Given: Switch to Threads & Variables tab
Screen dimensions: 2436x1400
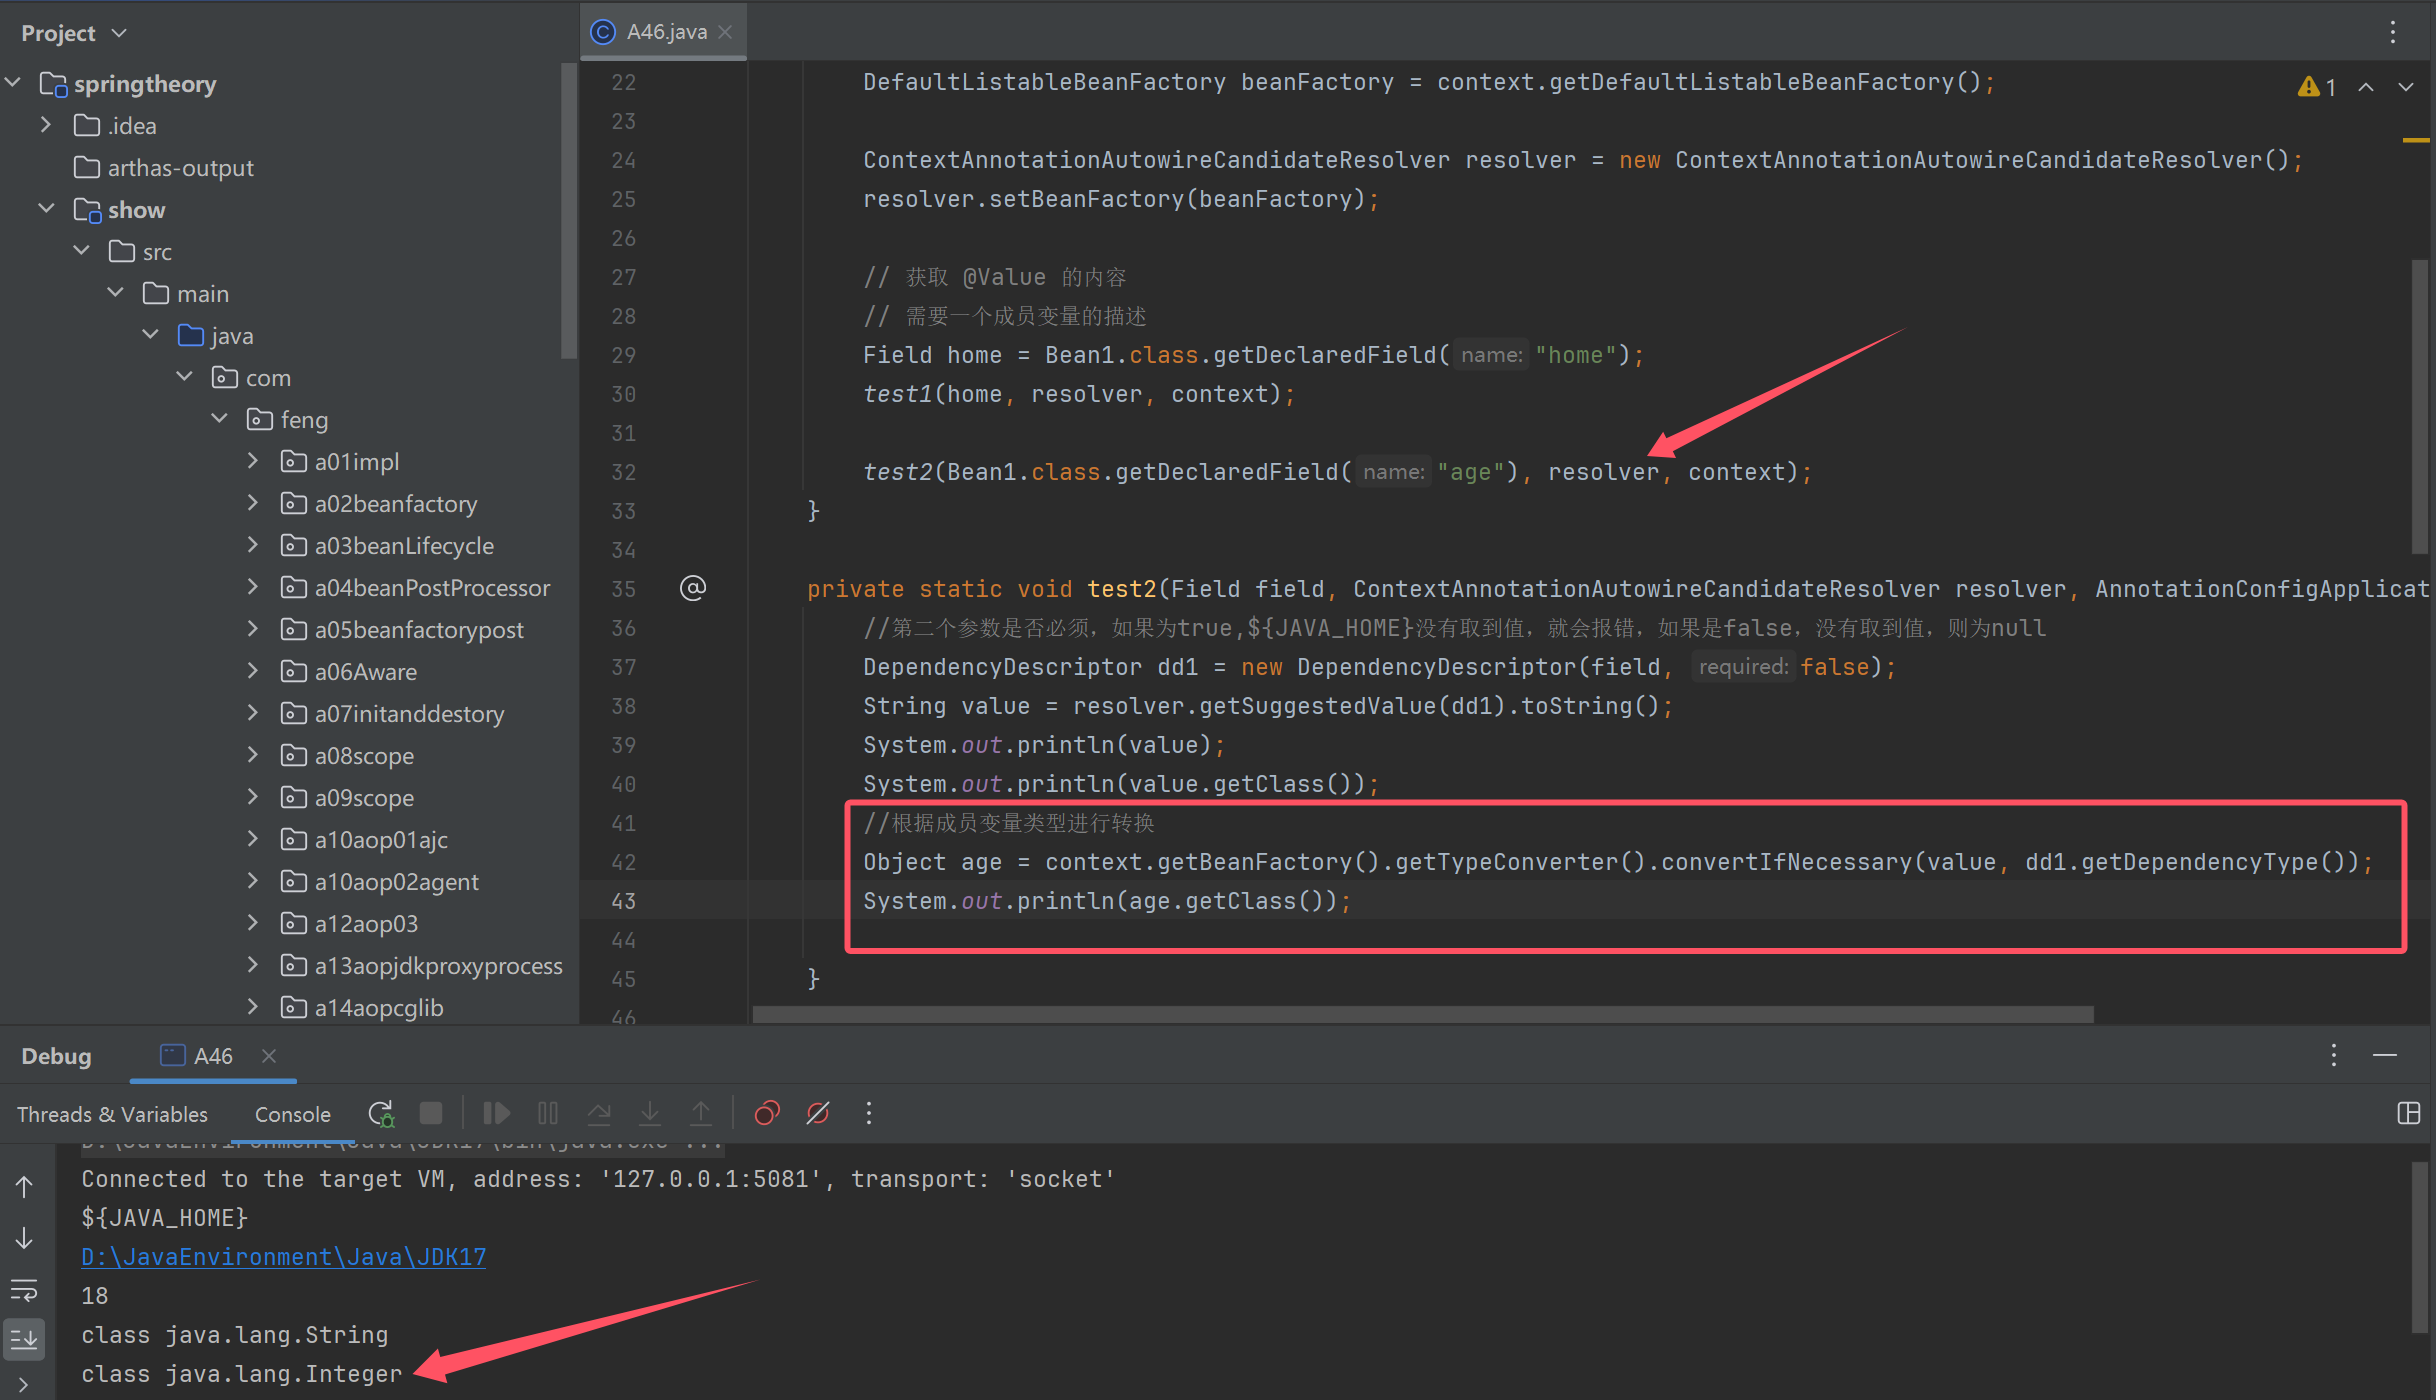Looking at the screenshot, I should click(112, 1114).
